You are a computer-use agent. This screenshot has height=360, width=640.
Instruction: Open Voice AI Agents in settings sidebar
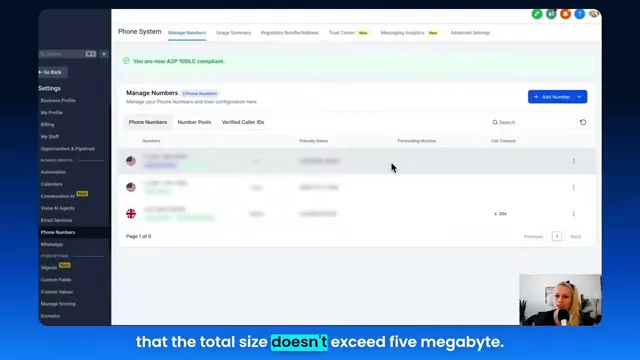58,208
